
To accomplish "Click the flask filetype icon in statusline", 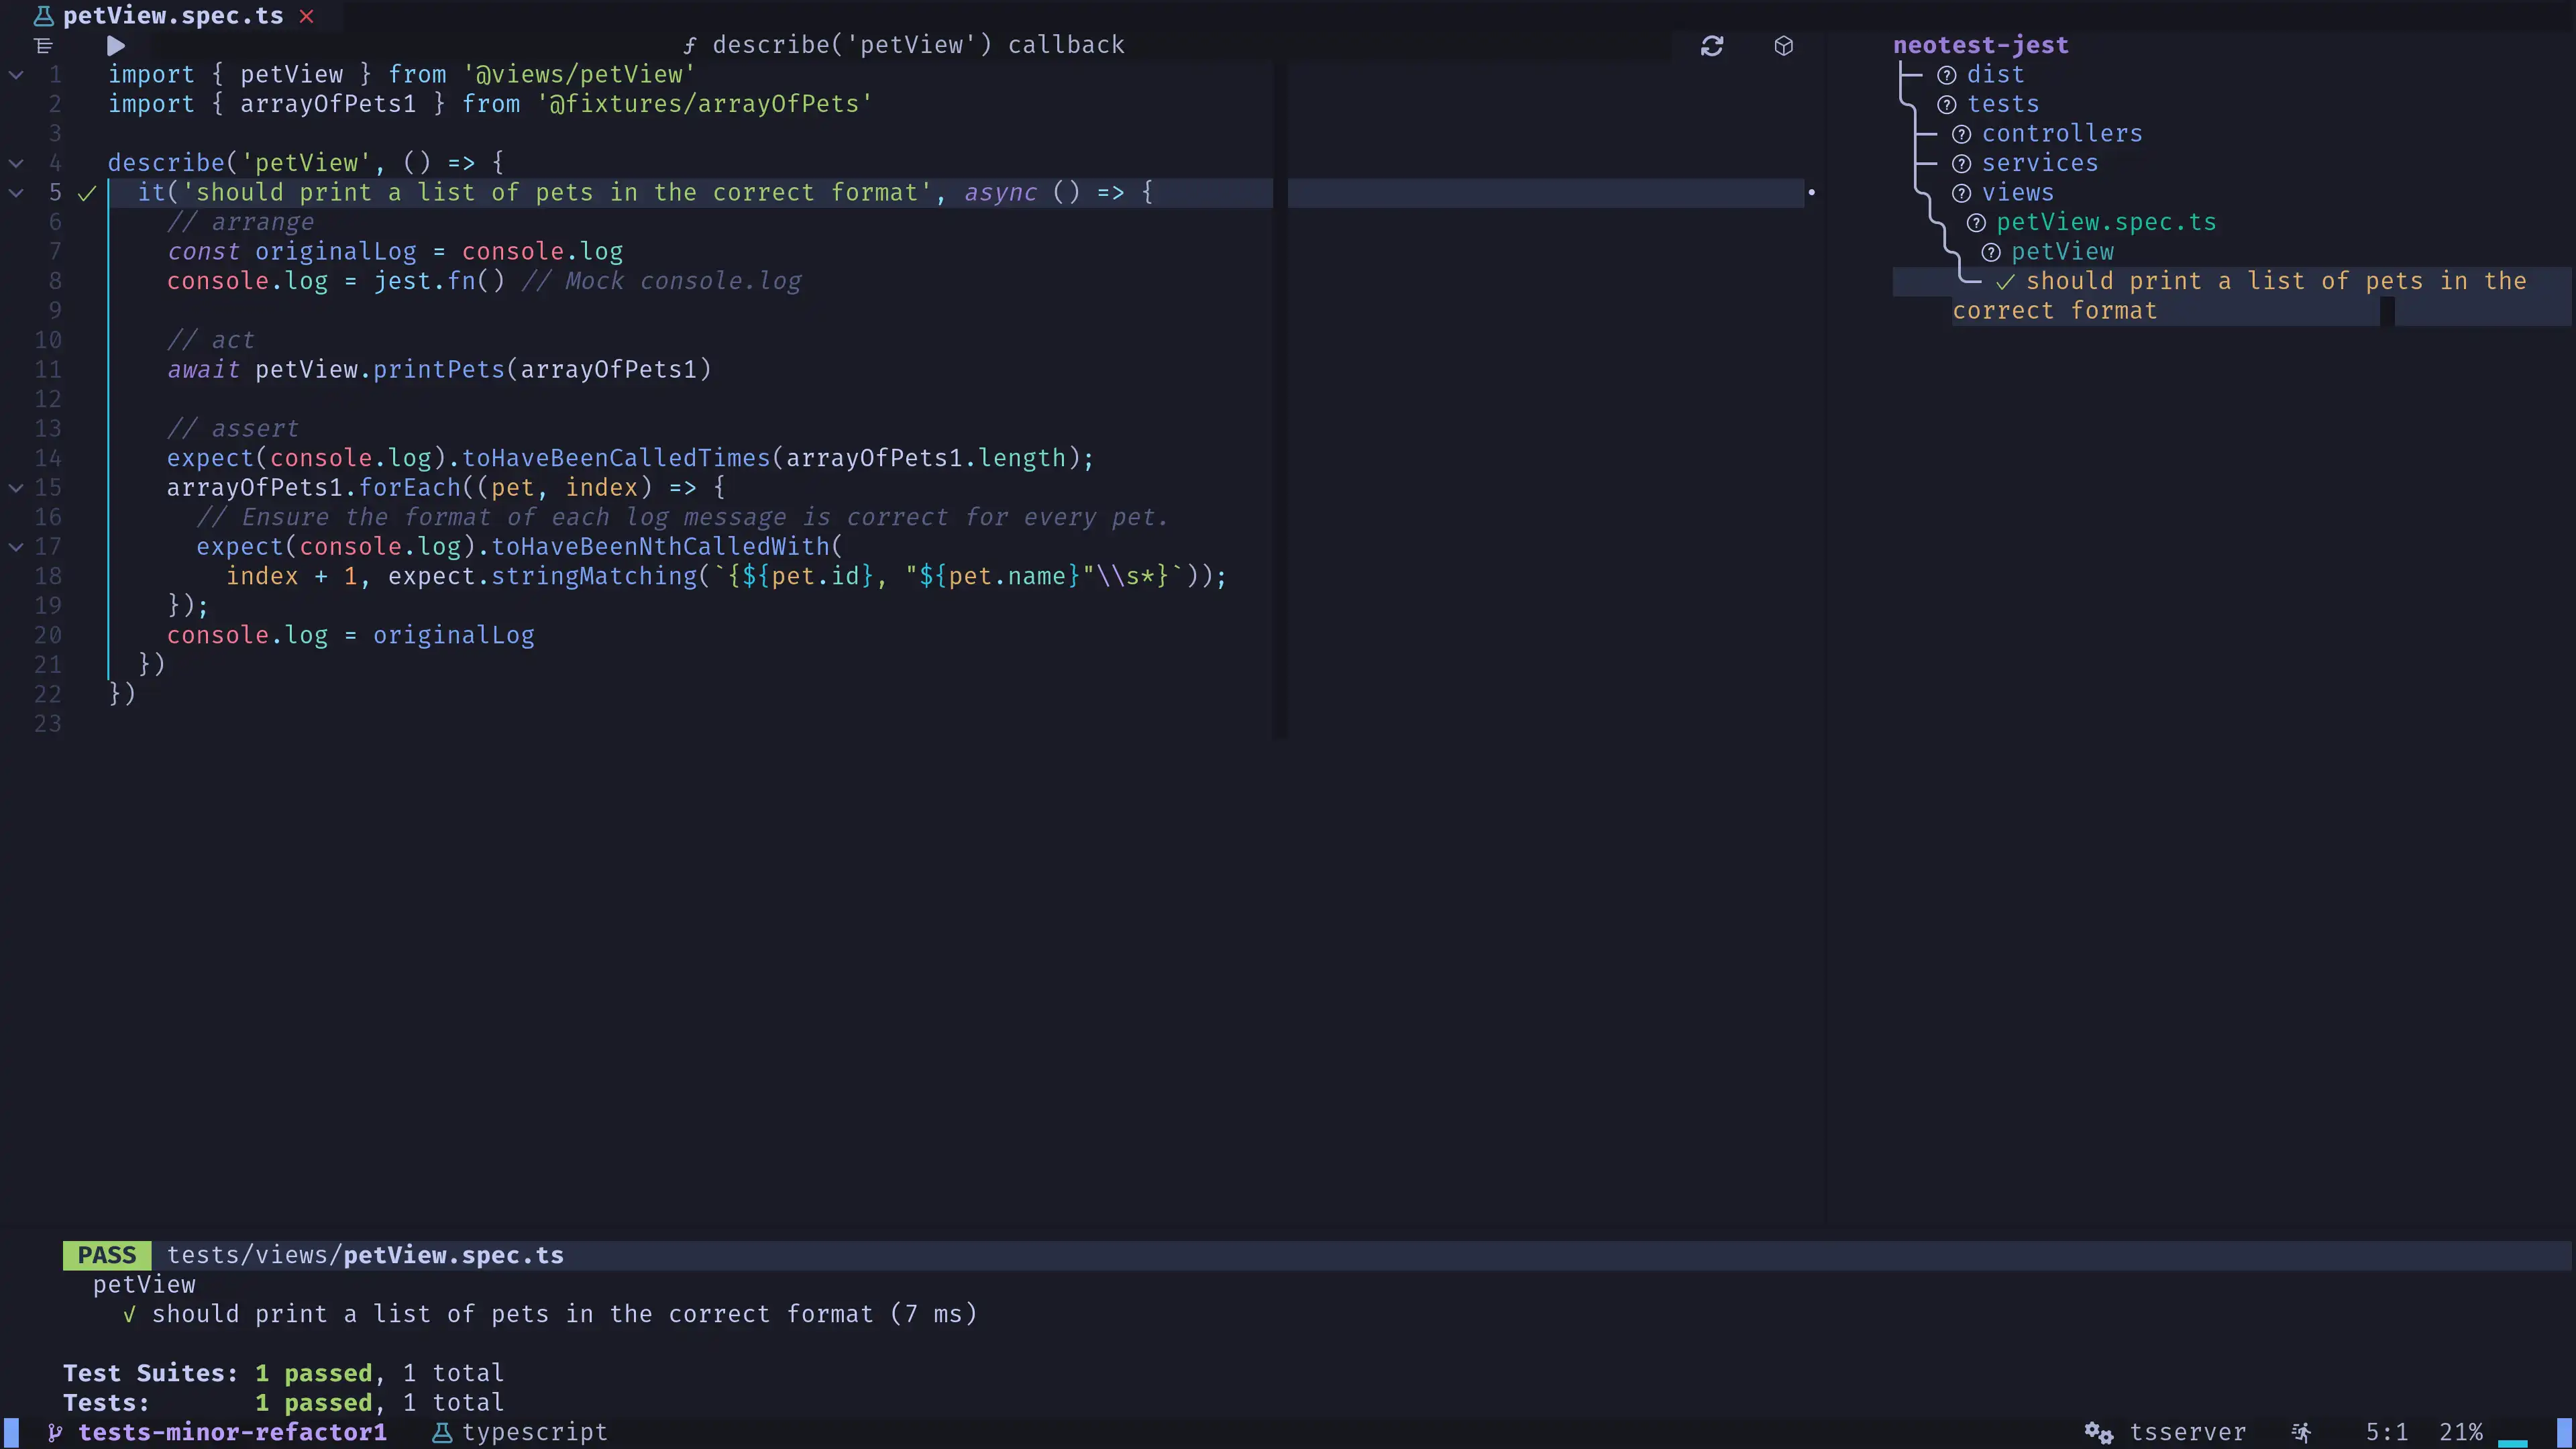I will [441, 1433].
